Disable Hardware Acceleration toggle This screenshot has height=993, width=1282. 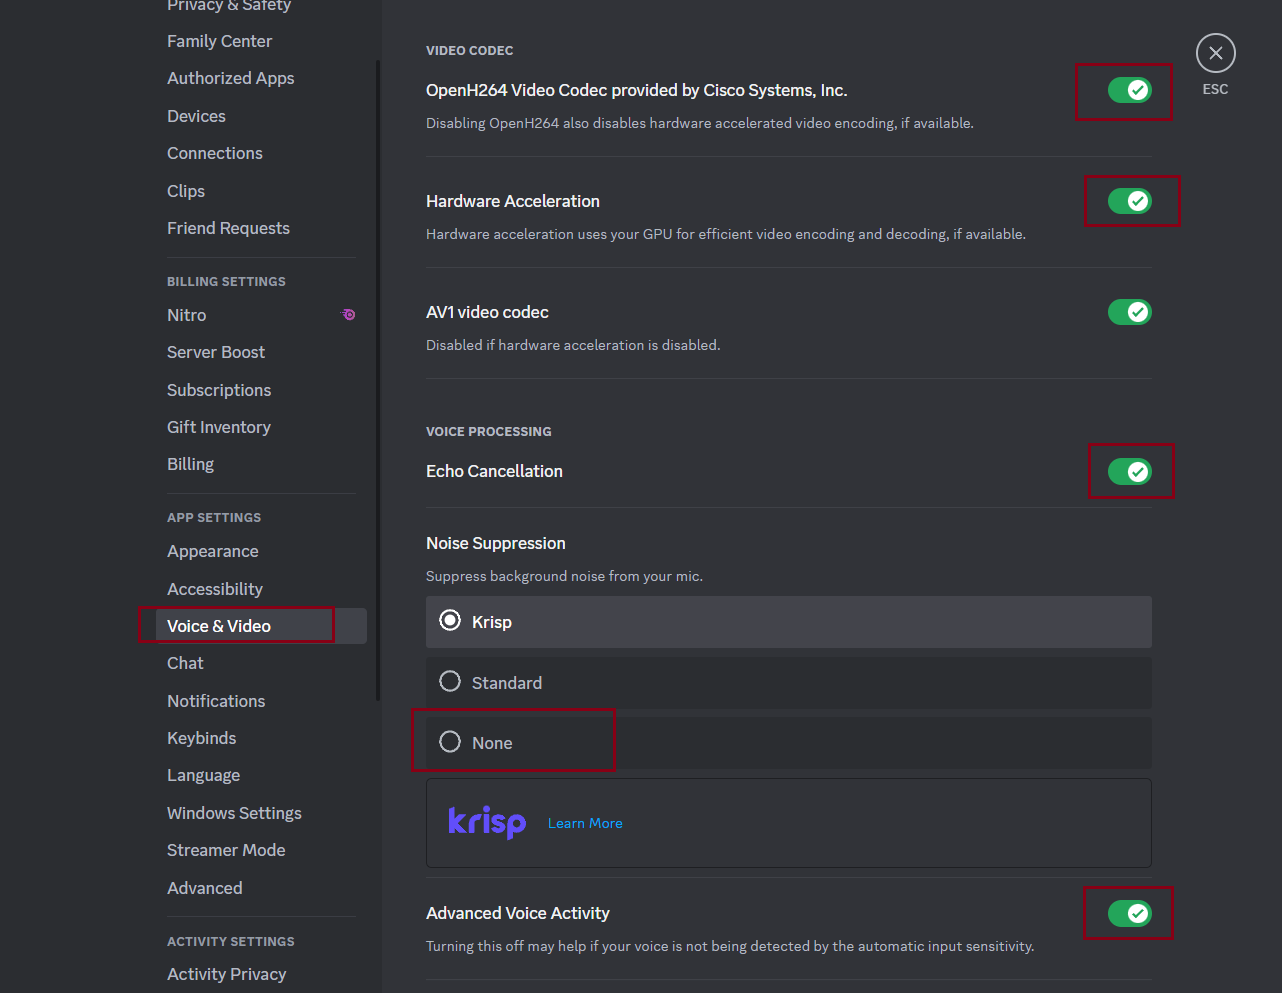1129,201
